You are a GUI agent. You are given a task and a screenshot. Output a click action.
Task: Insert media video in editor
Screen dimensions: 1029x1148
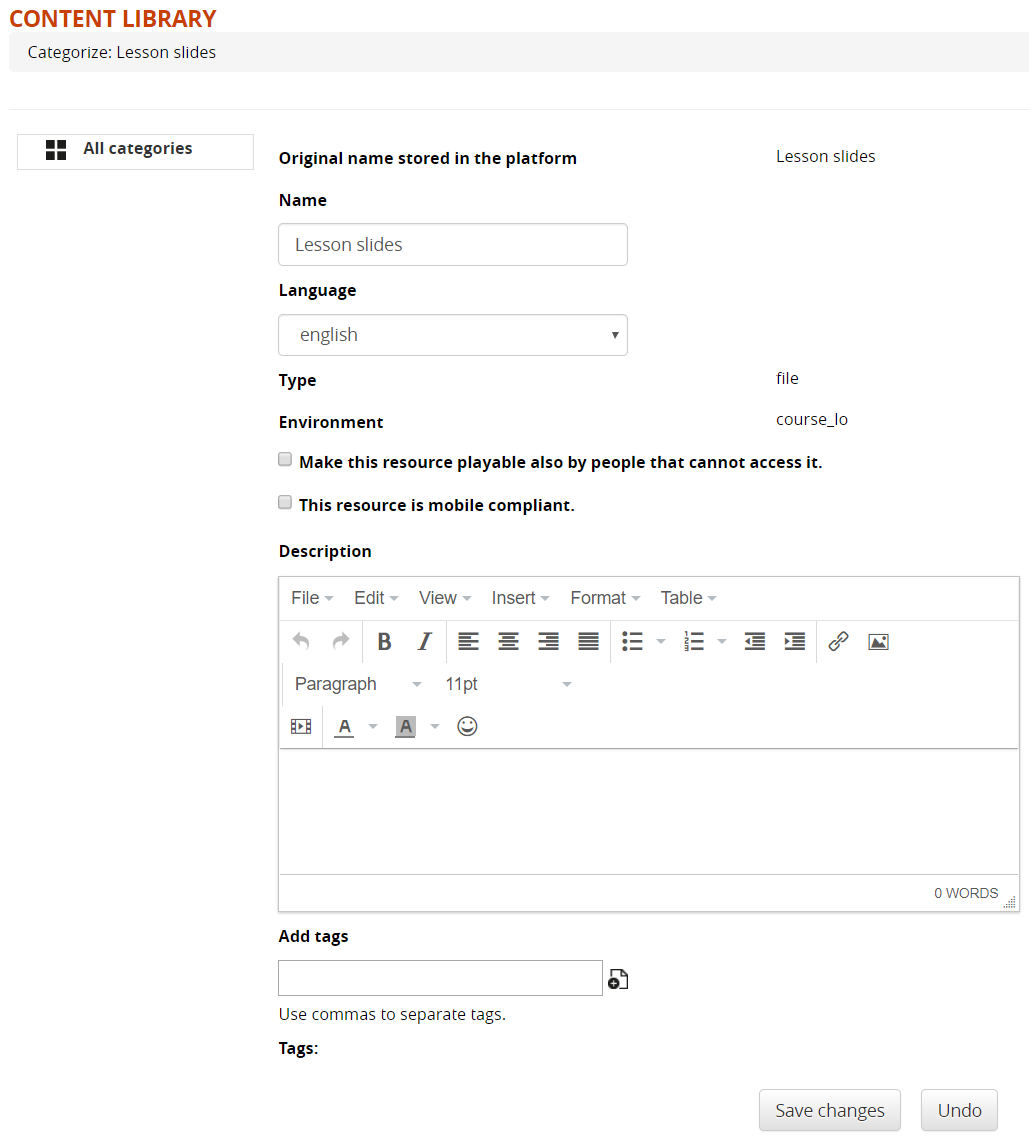301,727
